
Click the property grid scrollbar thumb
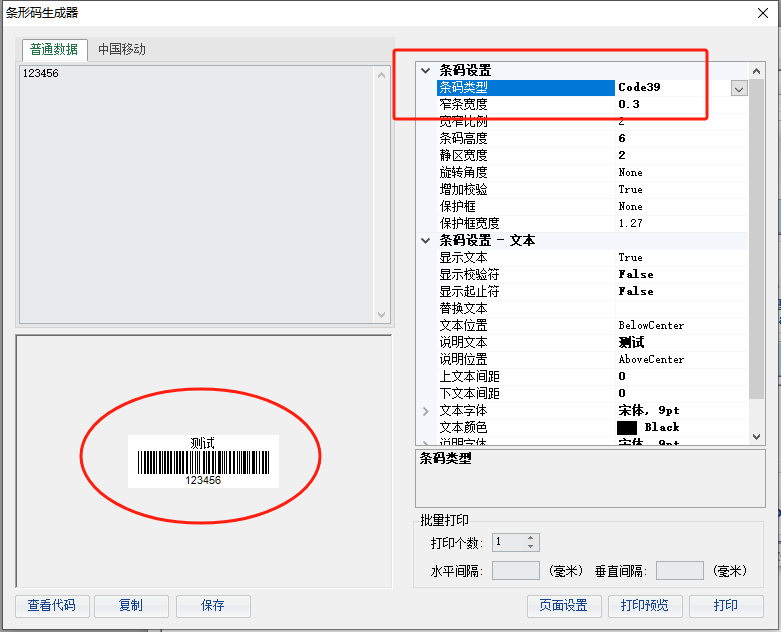tap(756, 239)
